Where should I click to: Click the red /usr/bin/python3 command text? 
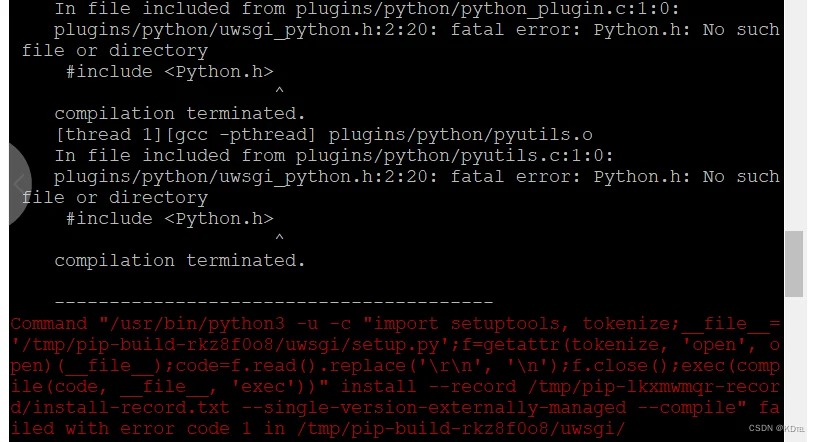point(197,324)
